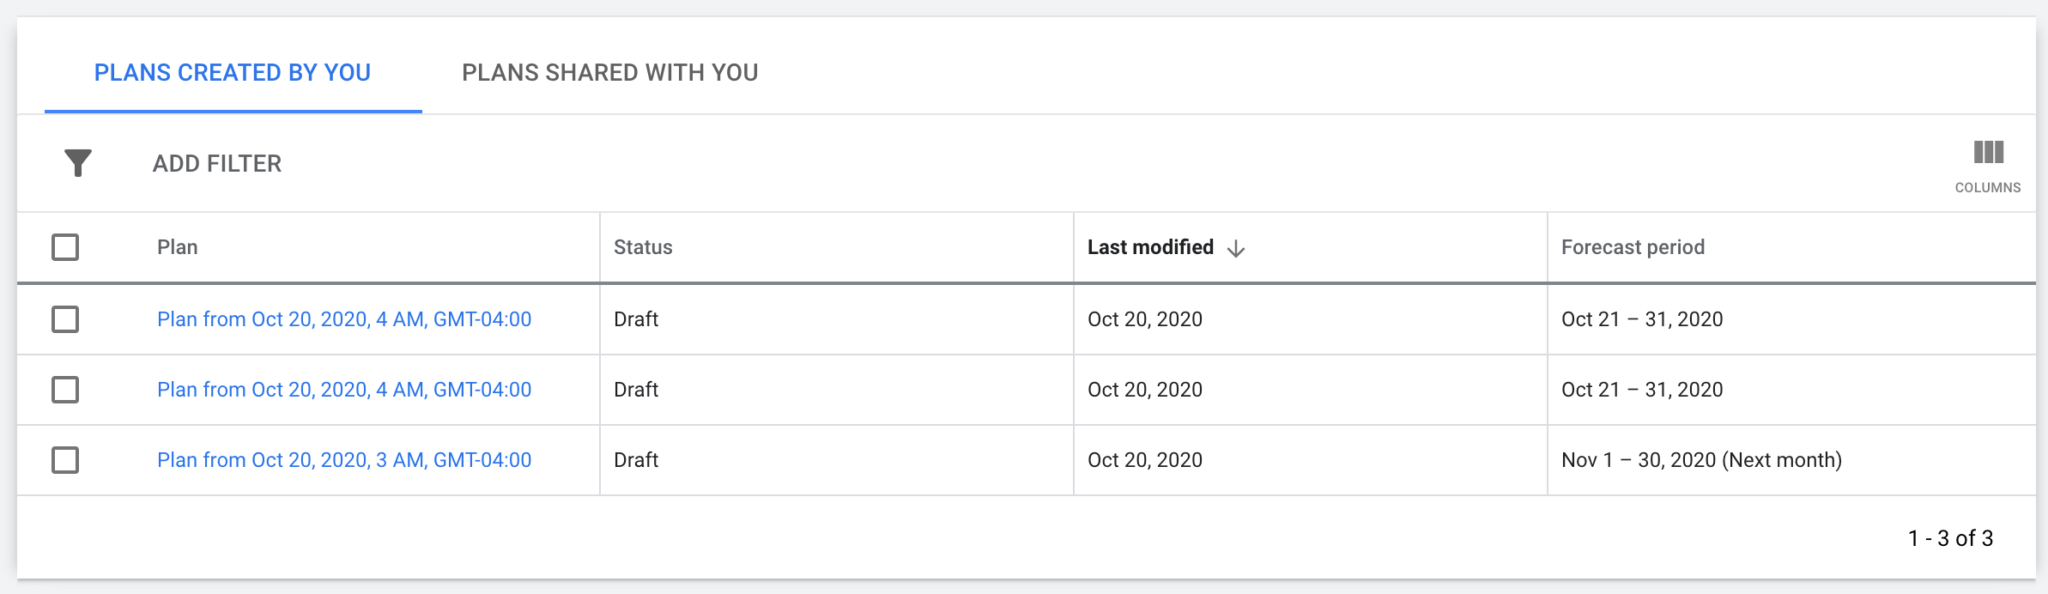The image size is (2048, 594).
Task: Check the second 4 AM draft plan row
Action: coord(65,389)
